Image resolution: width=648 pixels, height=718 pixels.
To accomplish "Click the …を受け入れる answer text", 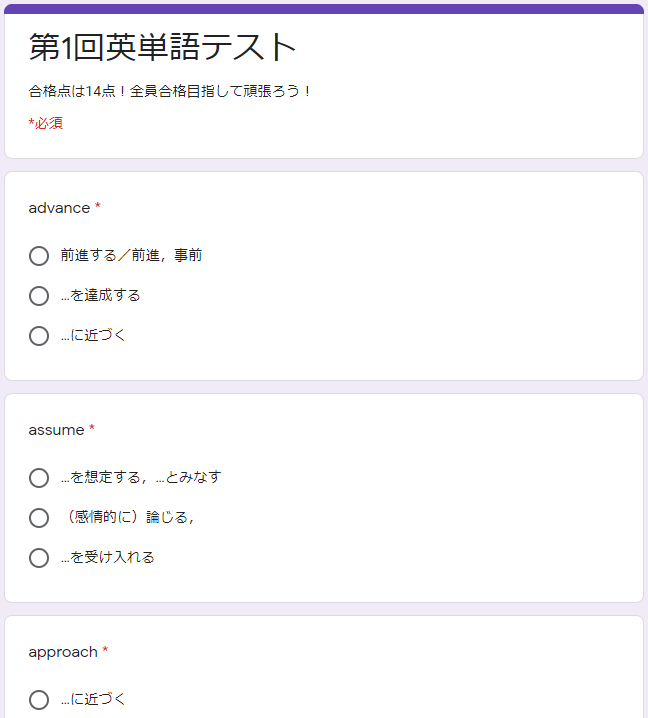I will tap(108, 557).
